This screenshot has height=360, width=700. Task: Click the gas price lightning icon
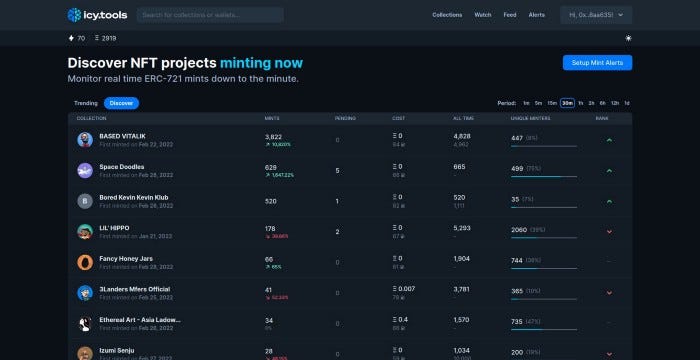click(x=71, y=38)
